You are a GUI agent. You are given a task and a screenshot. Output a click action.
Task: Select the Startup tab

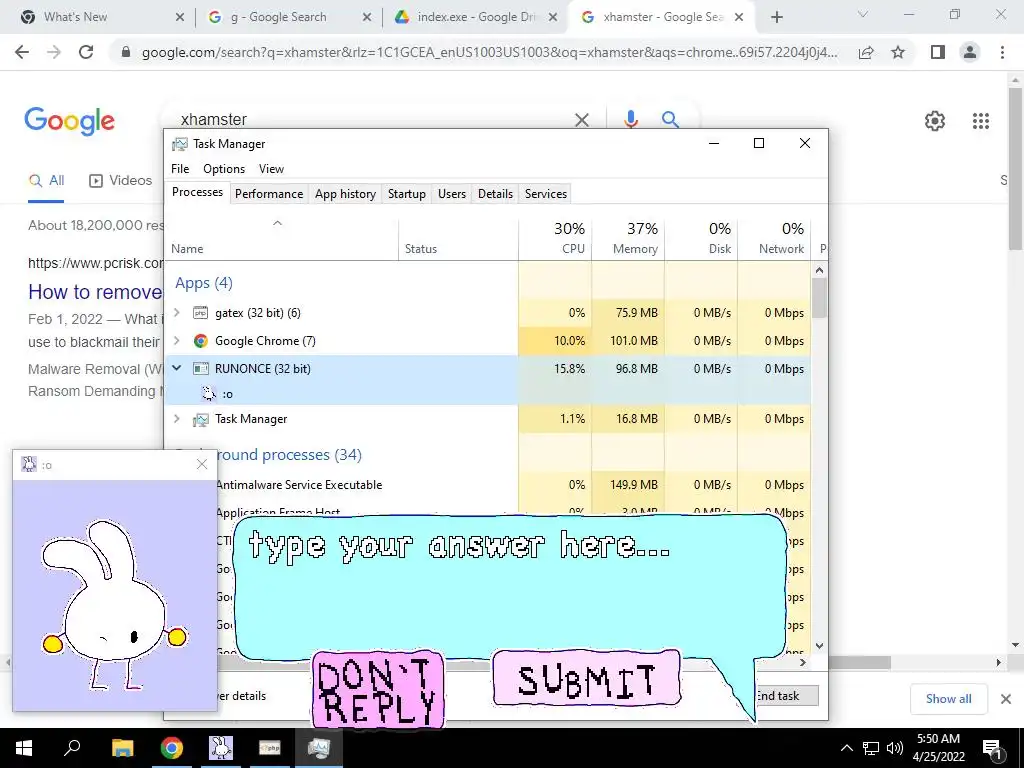click(x=406, y=194)
